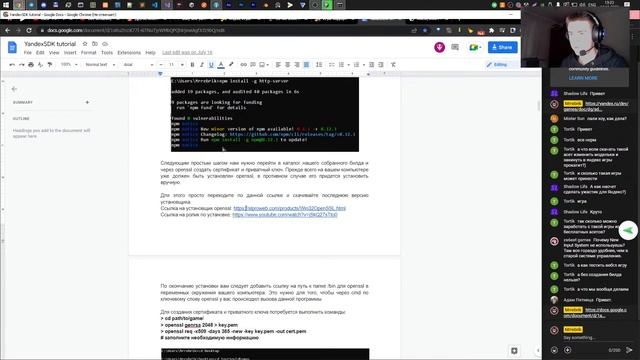Open the Google Docs home icon
The image size is (640, 360).
(12, 47)
